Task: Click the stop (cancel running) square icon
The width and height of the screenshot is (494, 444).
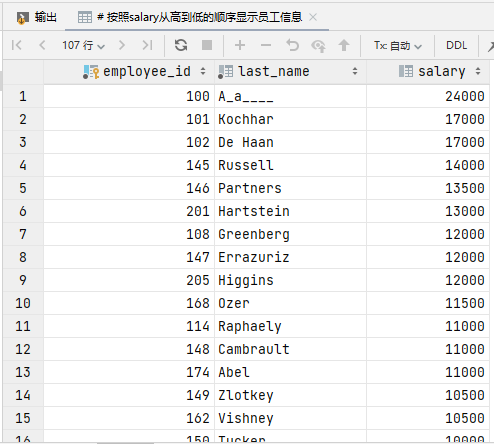Action: tap(207, 45)
